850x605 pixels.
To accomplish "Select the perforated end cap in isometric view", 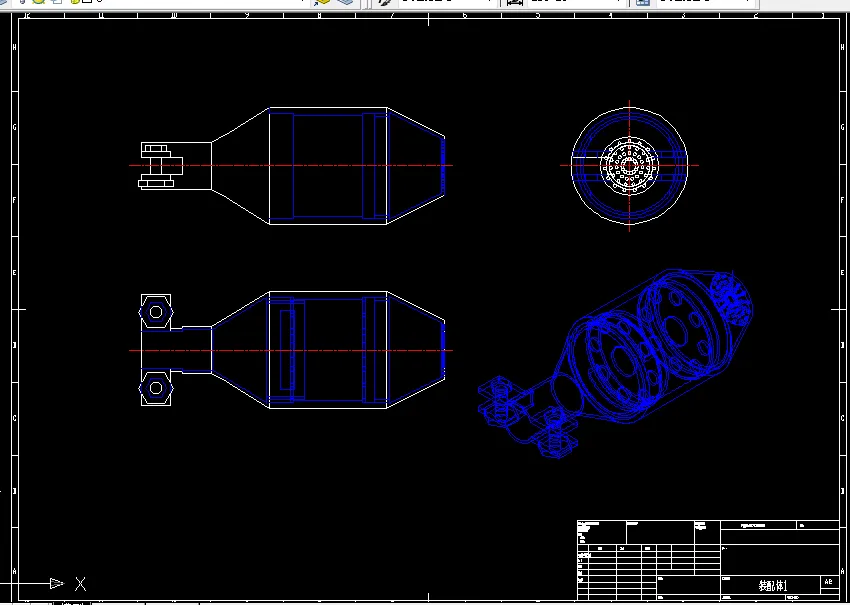I will [x=732, y=299].
